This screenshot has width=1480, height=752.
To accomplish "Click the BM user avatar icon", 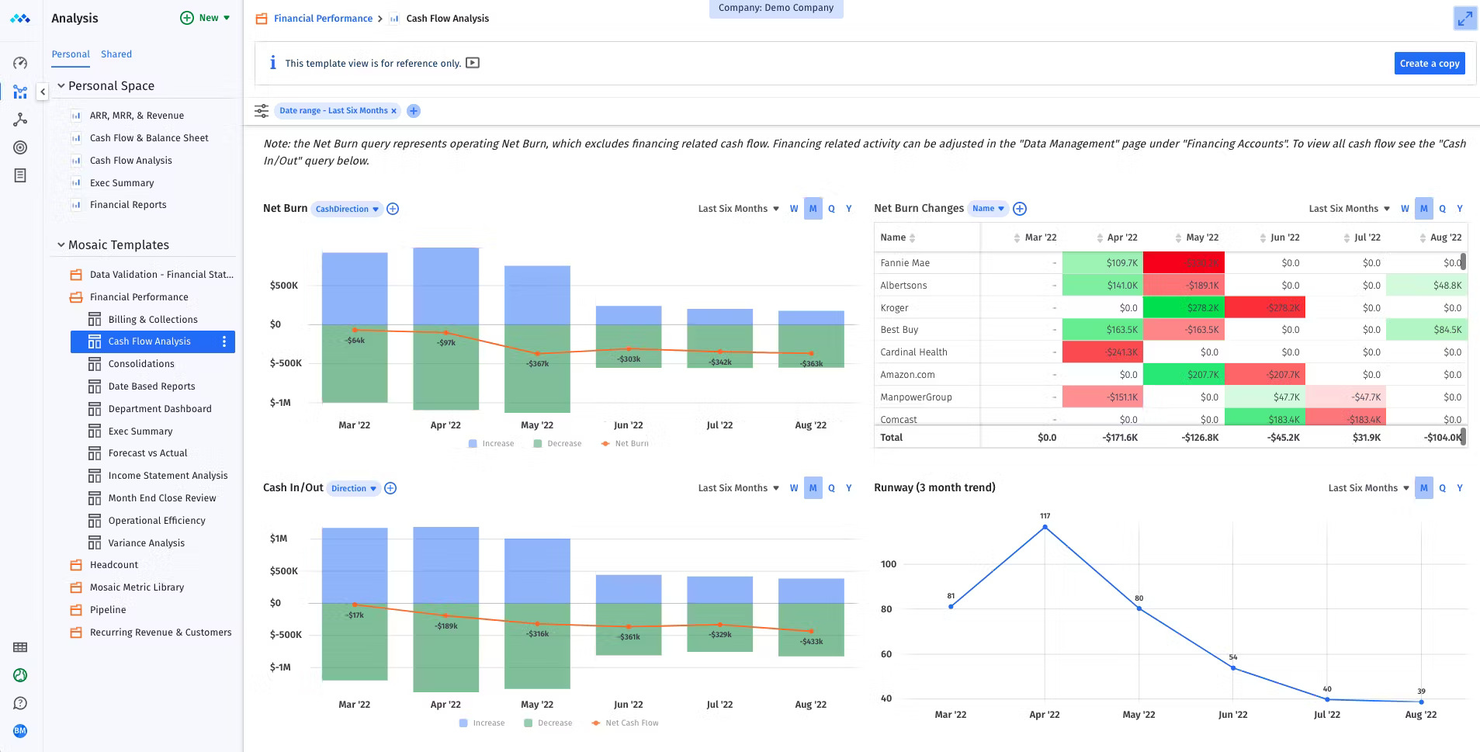I will coord(20,731).
